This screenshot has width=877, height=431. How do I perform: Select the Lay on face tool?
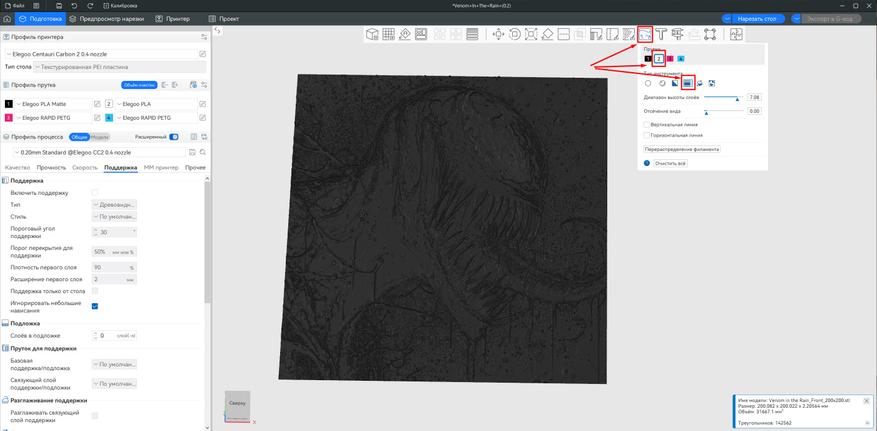click(x=548, y=35)
